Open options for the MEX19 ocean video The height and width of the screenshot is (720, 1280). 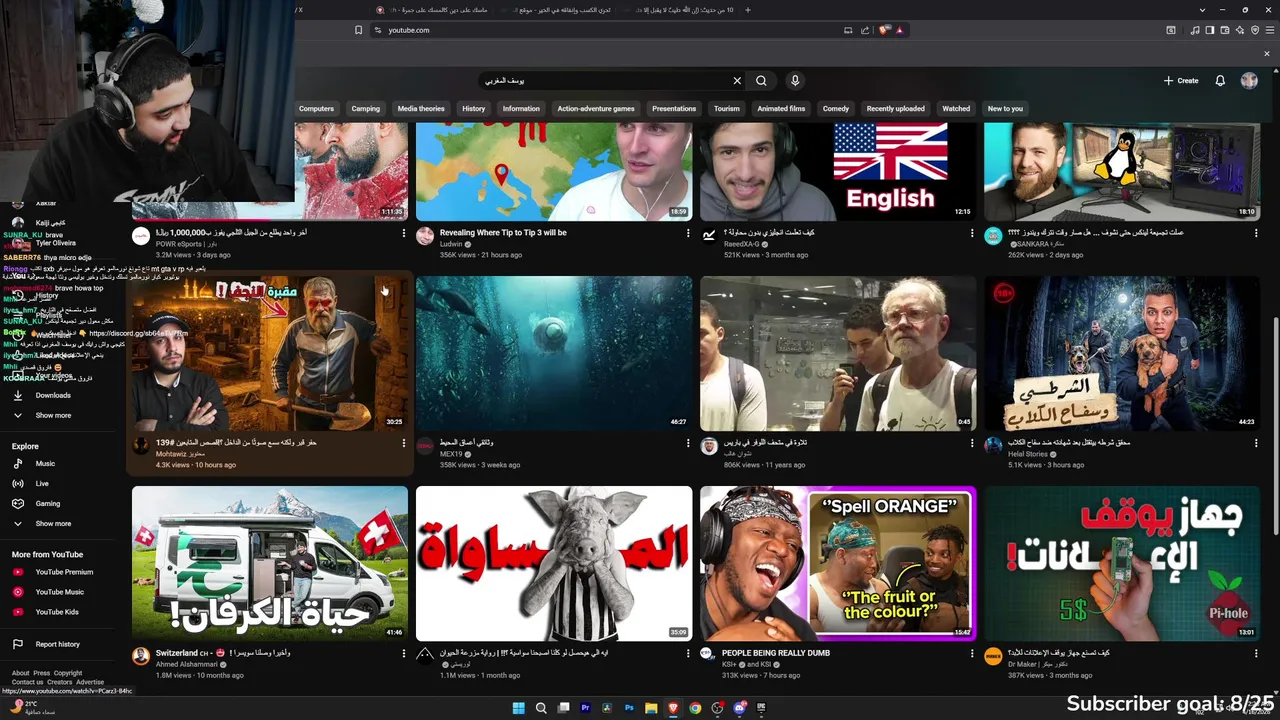pyautogui.click(x=688, y=443)
